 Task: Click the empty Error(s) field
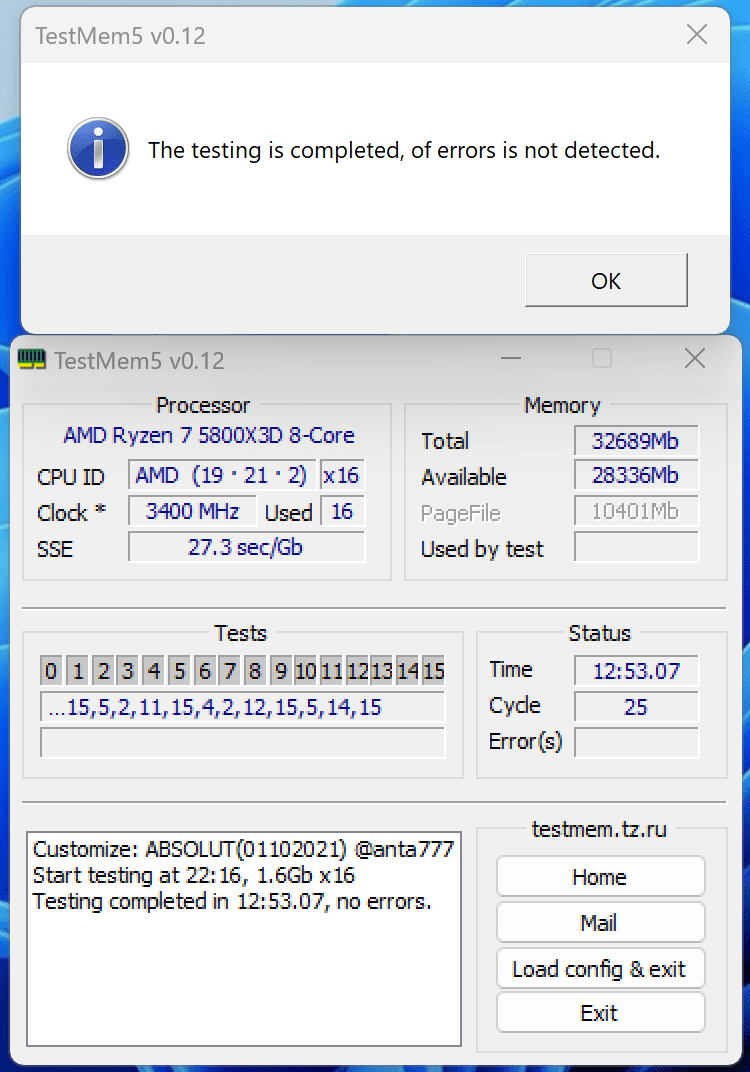(636, 742)
